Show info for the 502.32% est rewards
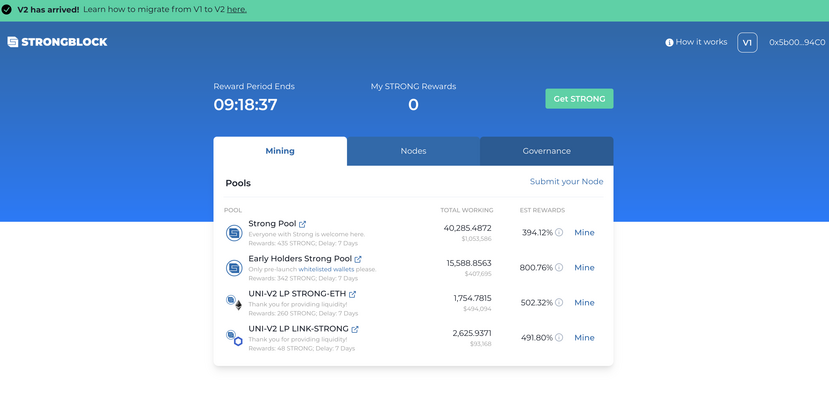This screenshot has width=829, height=405. 559,302
